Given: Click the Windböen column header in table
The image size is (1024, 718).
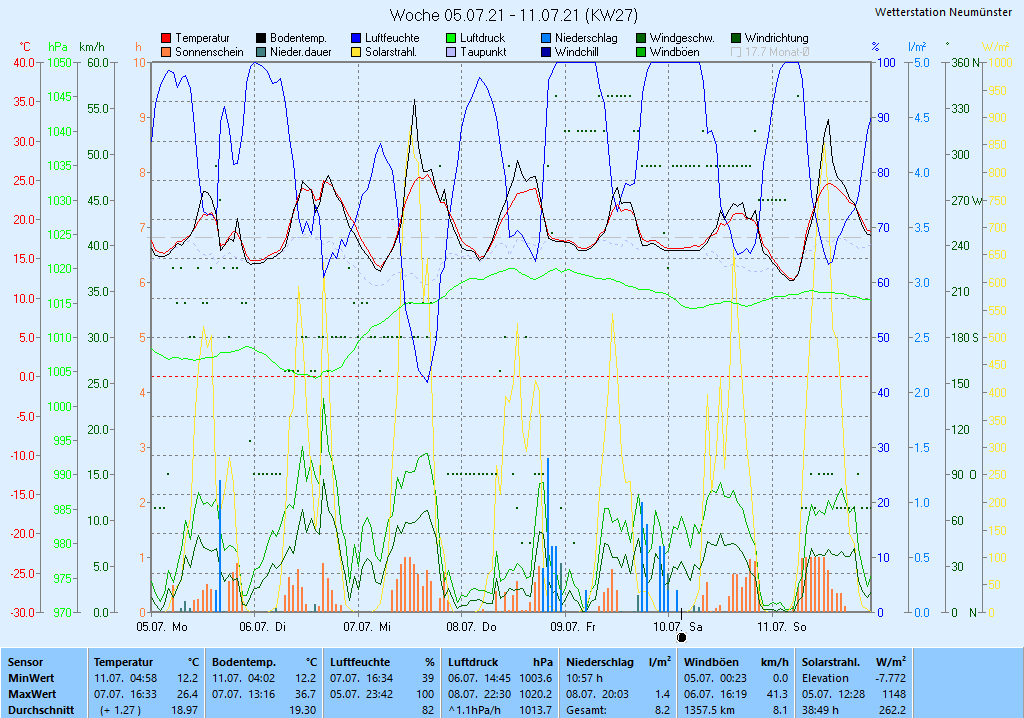Looking at the screenshot, I should pos(709,662).
